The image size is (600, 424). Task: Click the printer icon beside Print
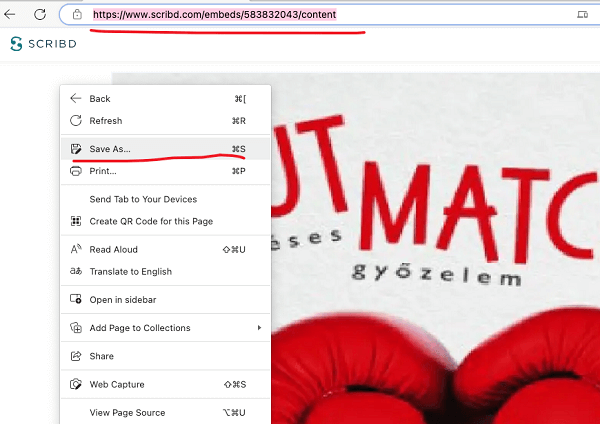(x=76, y=171)
